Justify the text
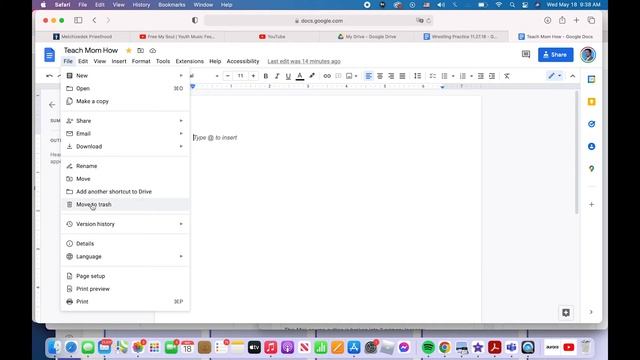The height and width of the screenshot is (360, 640). 402,76
